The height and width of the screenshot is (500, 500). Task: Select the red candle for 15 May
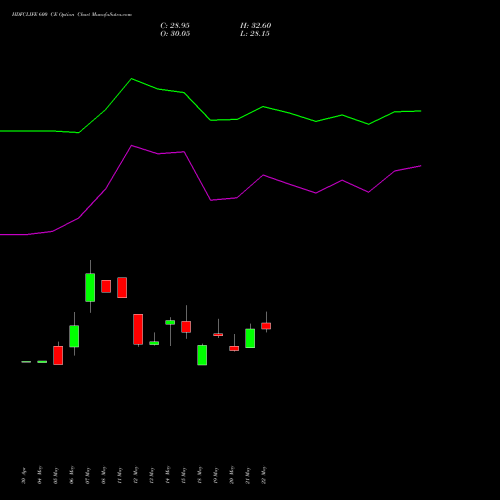click(x=186, y=327)
